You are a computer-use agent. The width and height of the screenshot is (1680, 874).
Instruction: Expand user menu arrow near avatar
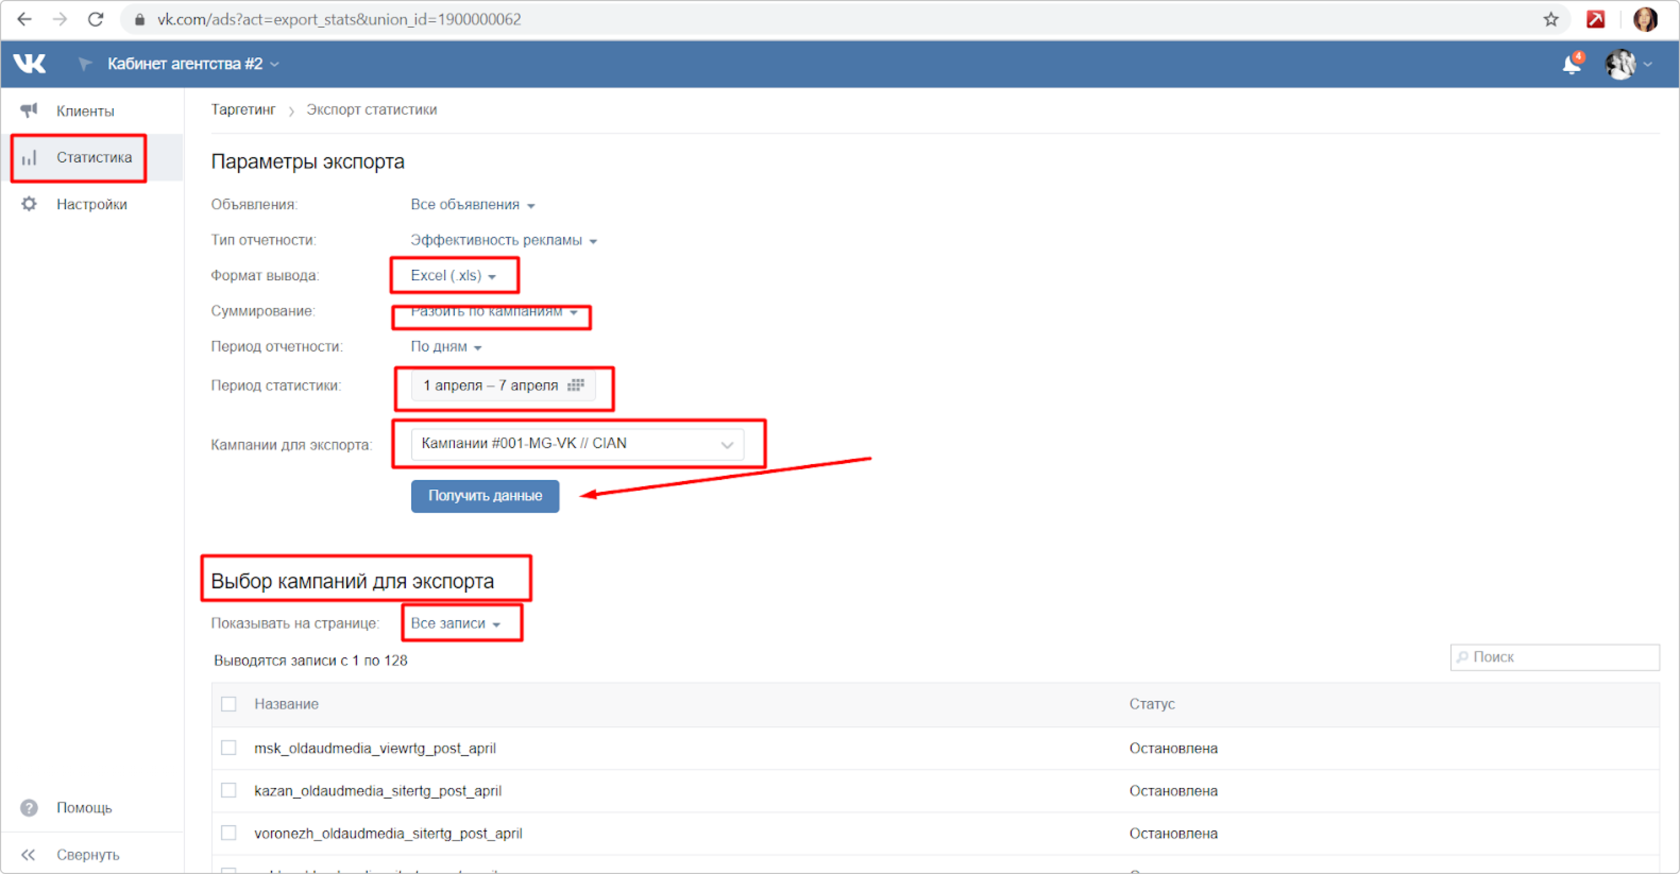pos(1648,65)
